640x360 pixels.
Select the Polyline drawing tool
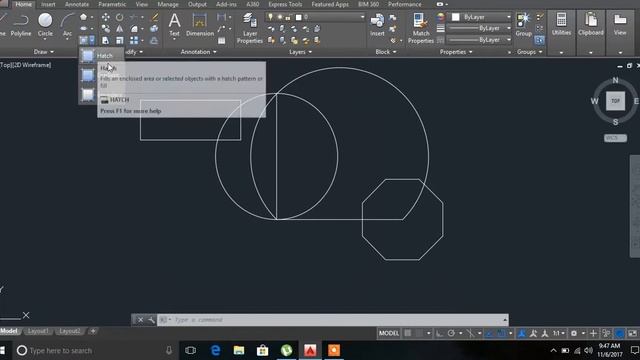pos(20,25)
